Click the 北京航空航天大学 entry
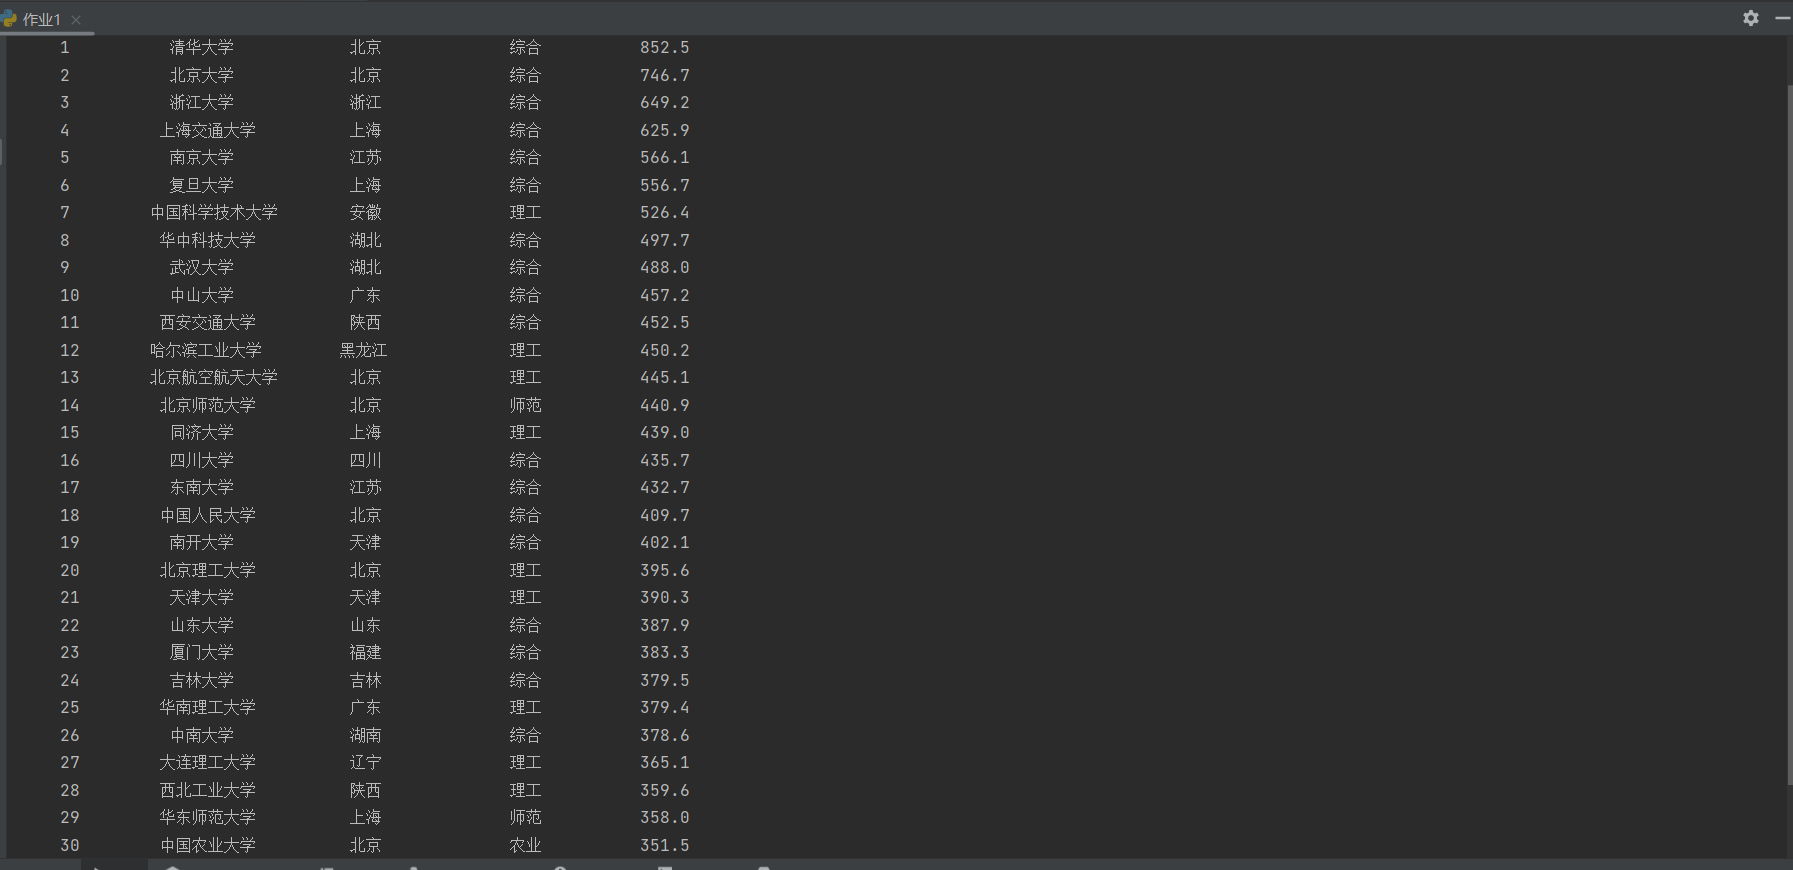 click(x=214, y=377)
